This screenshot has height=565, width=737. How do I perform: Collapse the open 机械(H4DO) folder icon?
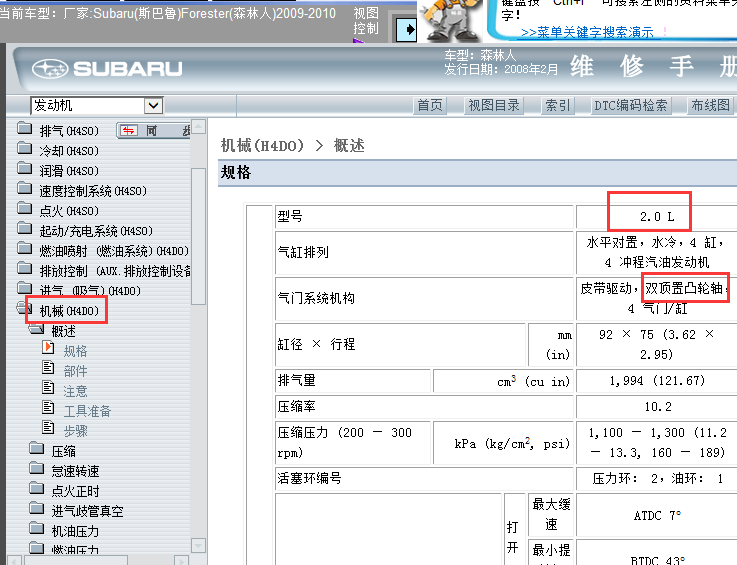[24, 308]
